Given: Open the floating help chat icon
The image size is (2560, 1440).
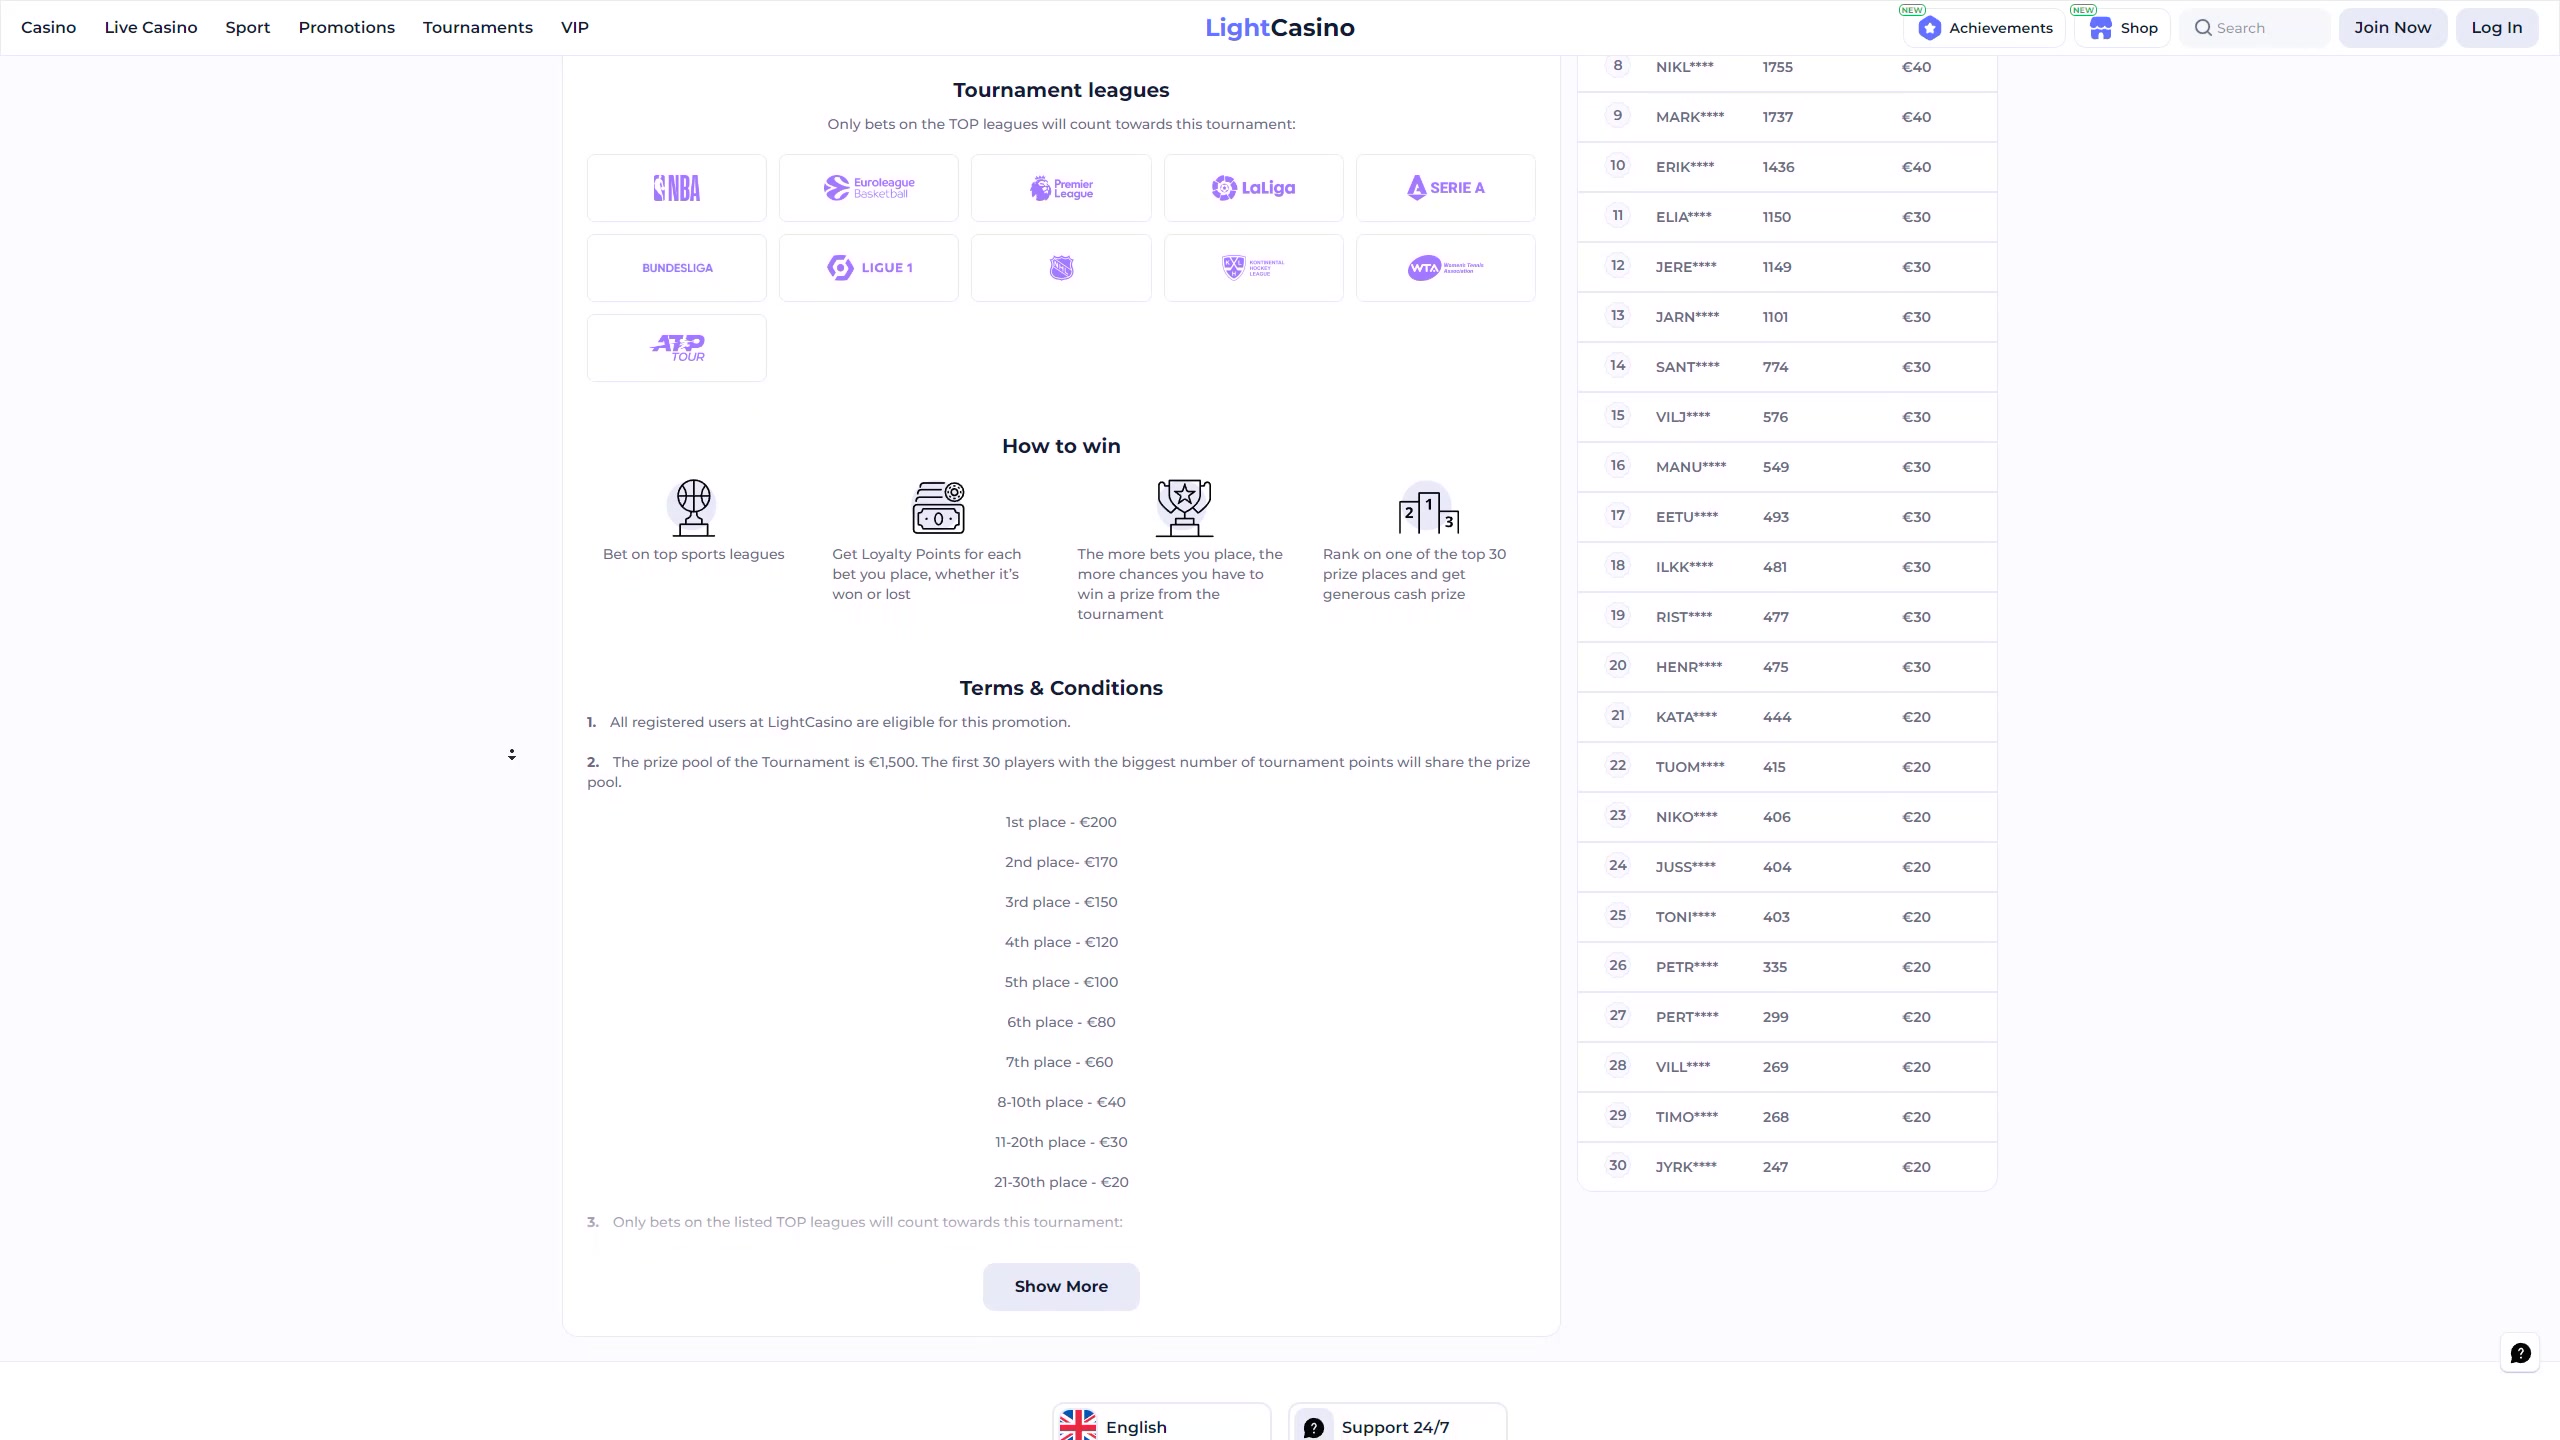Looking at the screenshot, I should pos(2520,1353).
